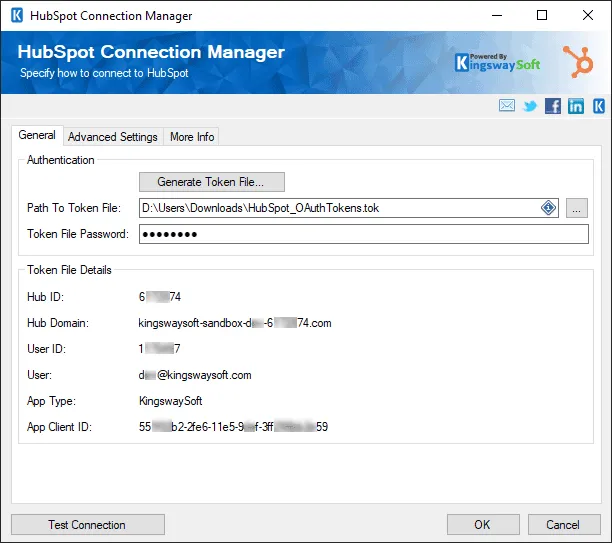Close the HubSpot Connection Manager window
The image size is (612, 543).
pyautogui.click(x=587, y=16)
